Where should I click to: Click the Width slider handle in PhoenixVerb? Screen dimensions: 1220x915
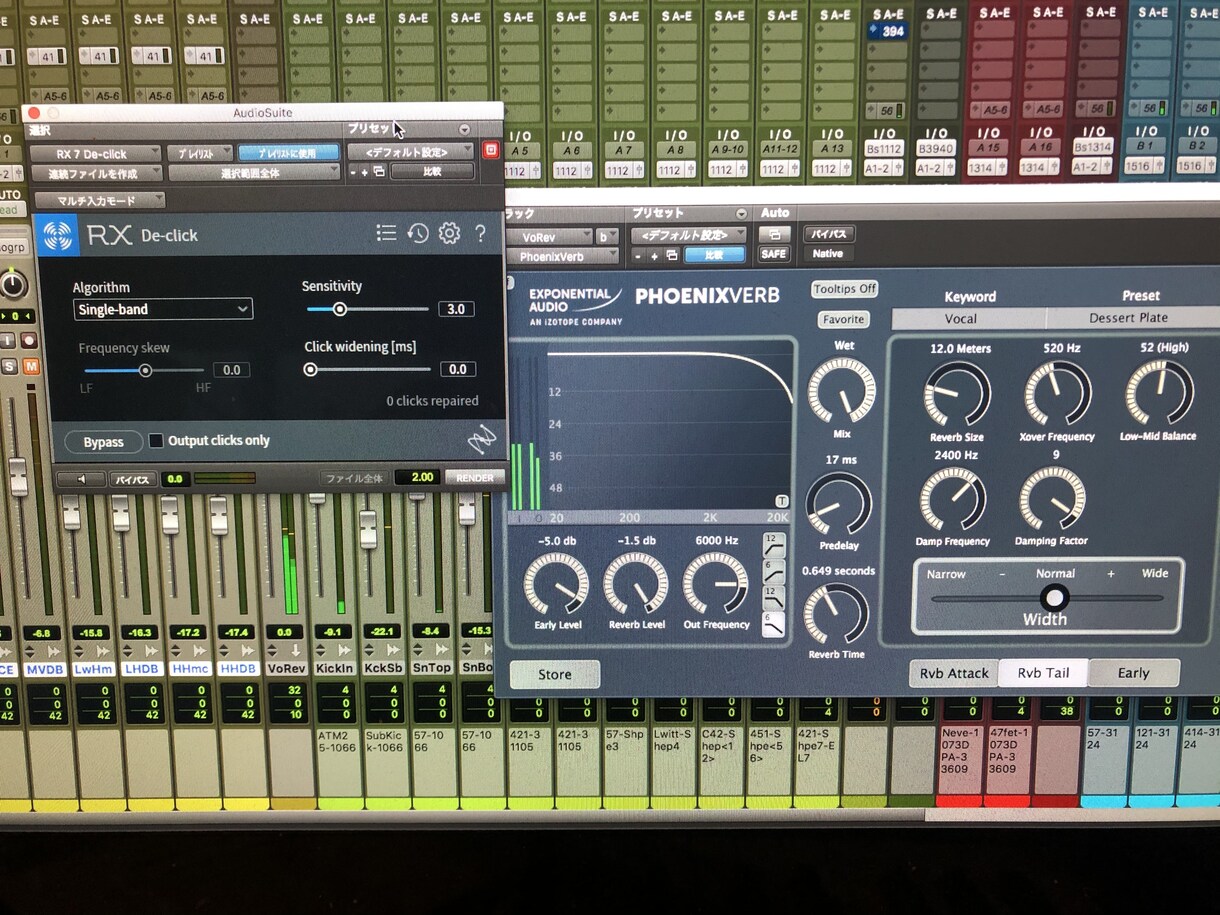point(1054,598)
